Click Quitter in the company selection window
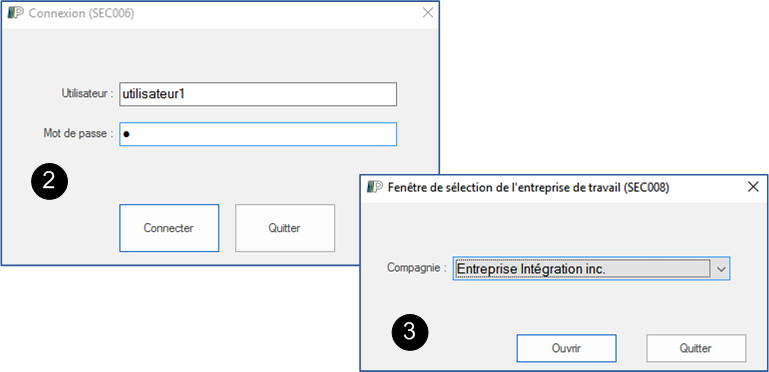The image size is (769, 372). point(696,348)
